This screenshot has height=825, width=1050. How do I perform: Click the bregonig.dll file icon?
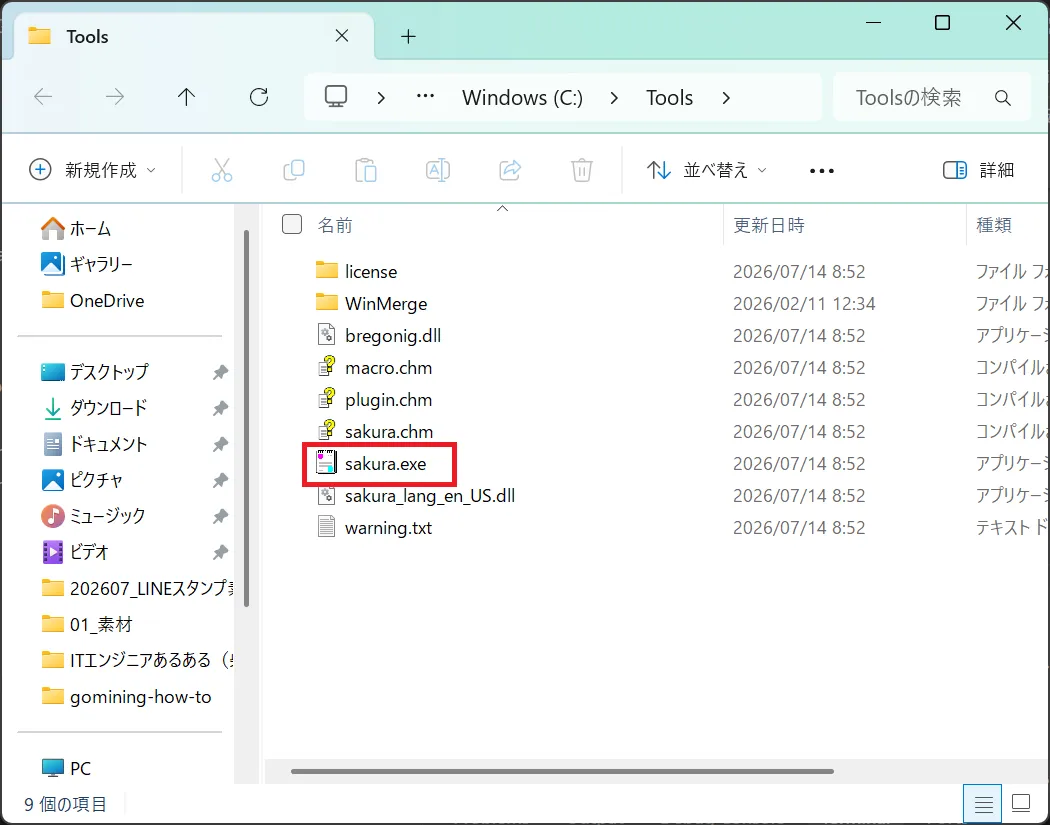326,334
